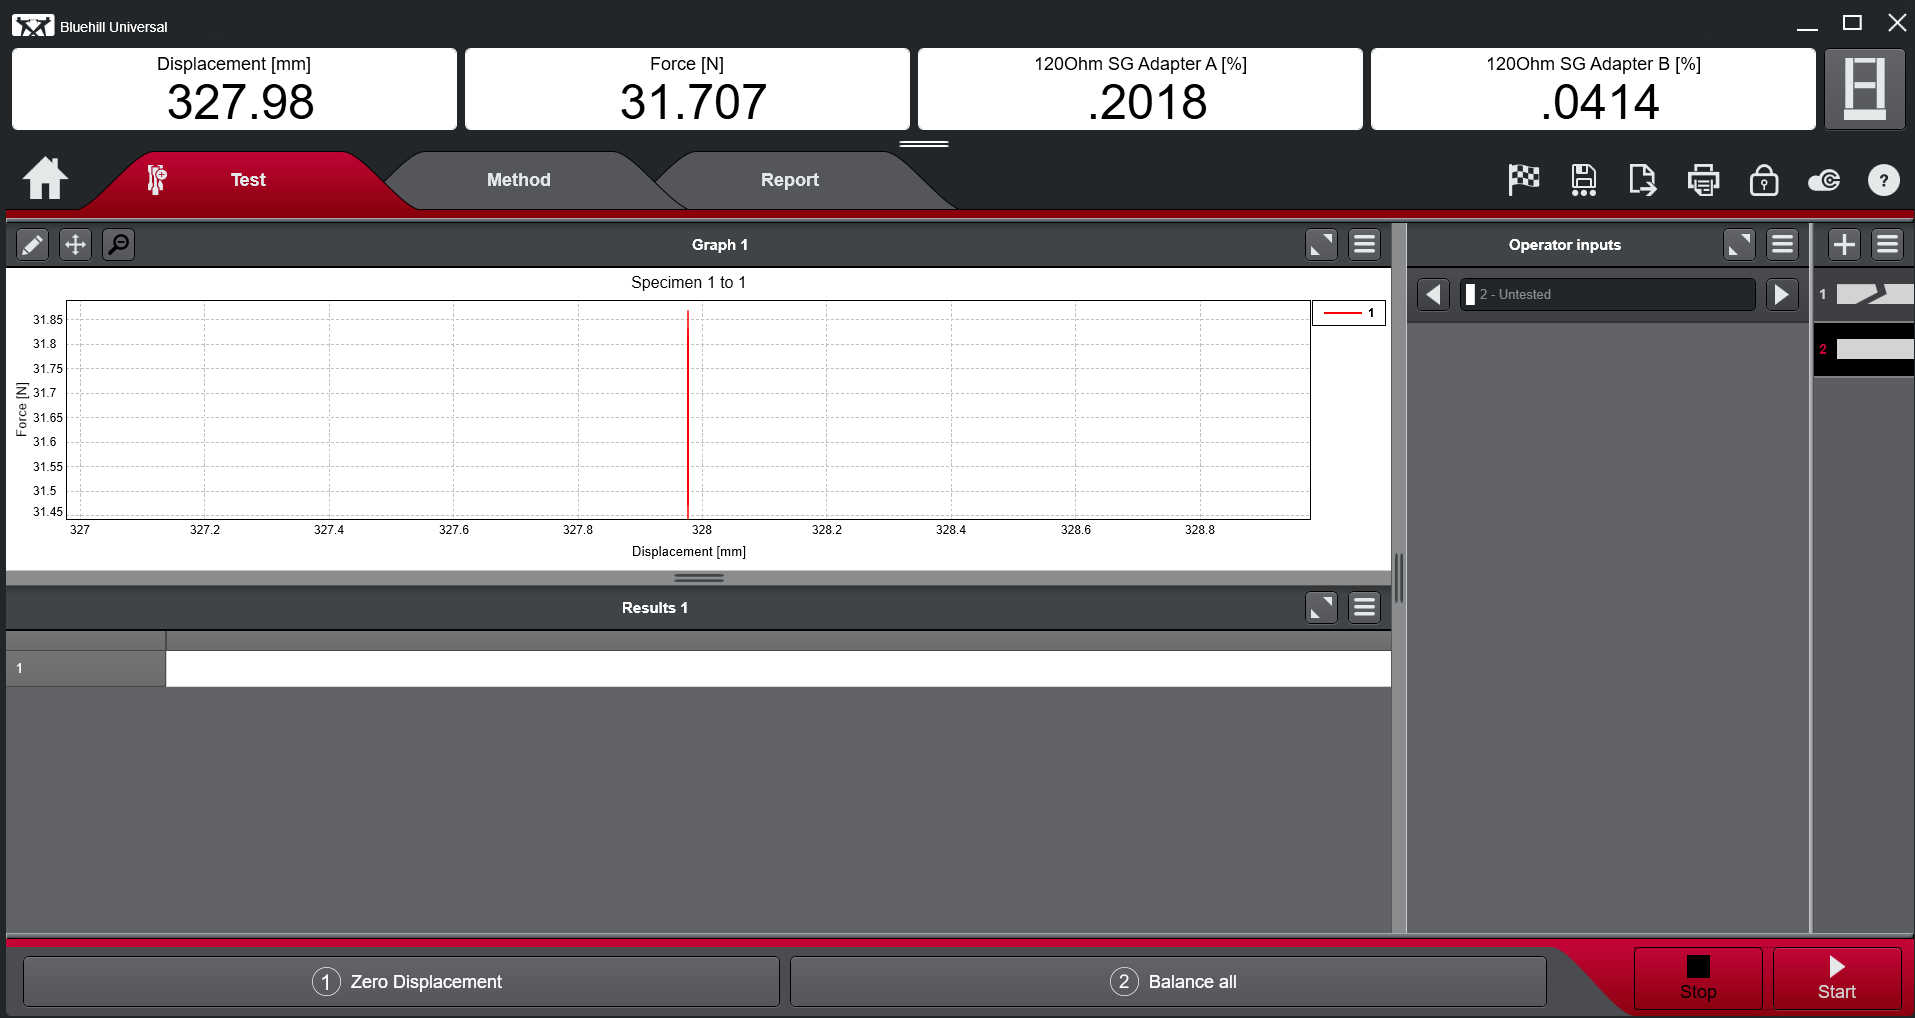The image size is (1915, 1018).
Task: Open the load frame status icon
Action: (1864, 89)
